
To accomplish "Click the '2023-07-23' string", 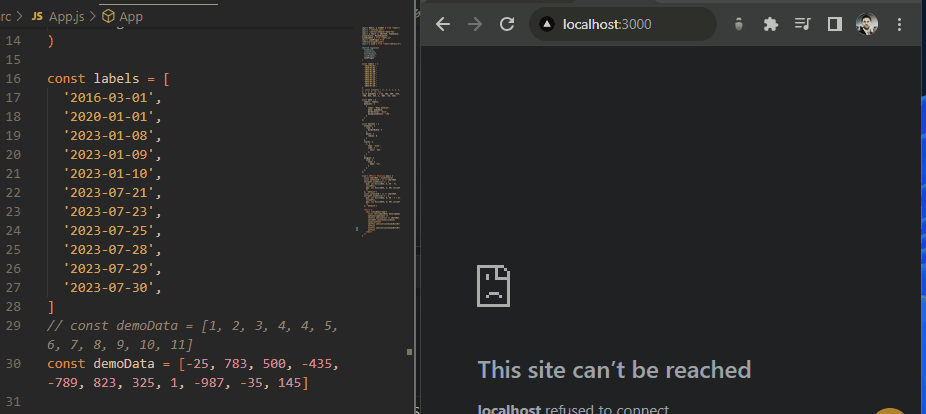I will click(109, 211).
